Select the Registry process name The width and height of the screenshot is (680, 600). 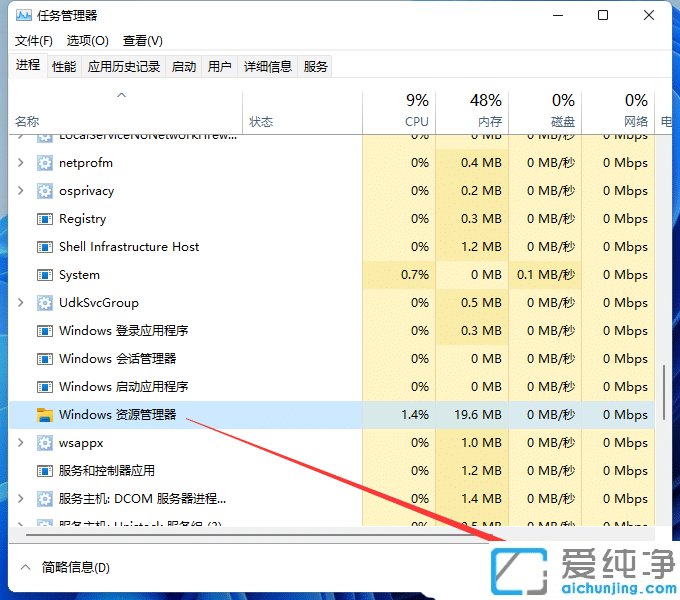82,219
